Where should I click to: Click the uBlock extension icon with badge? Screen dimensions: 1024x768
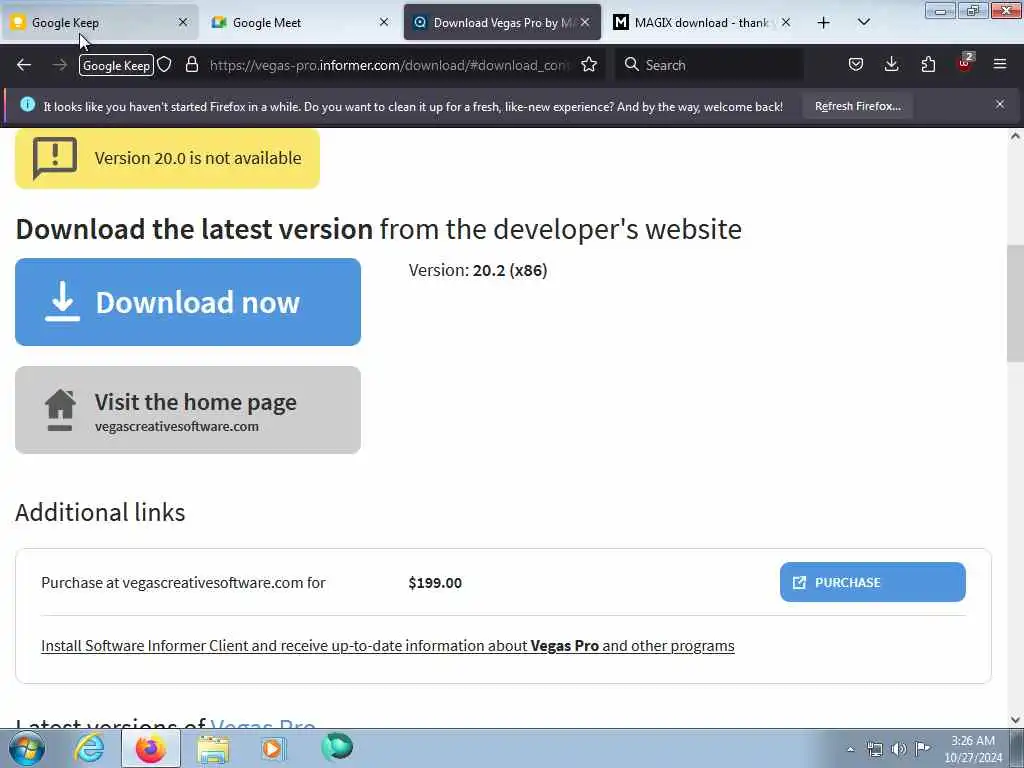click(965, 63)
